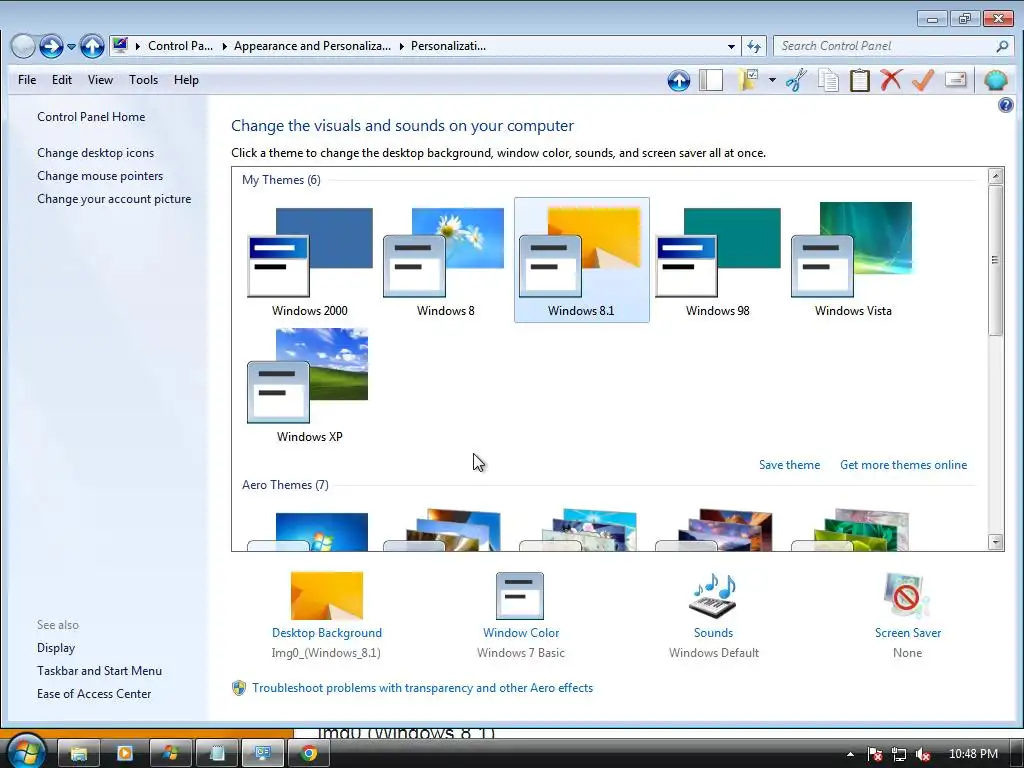
Task: Click the Up one level button in navigation bar
Action: tap(92, 46)
